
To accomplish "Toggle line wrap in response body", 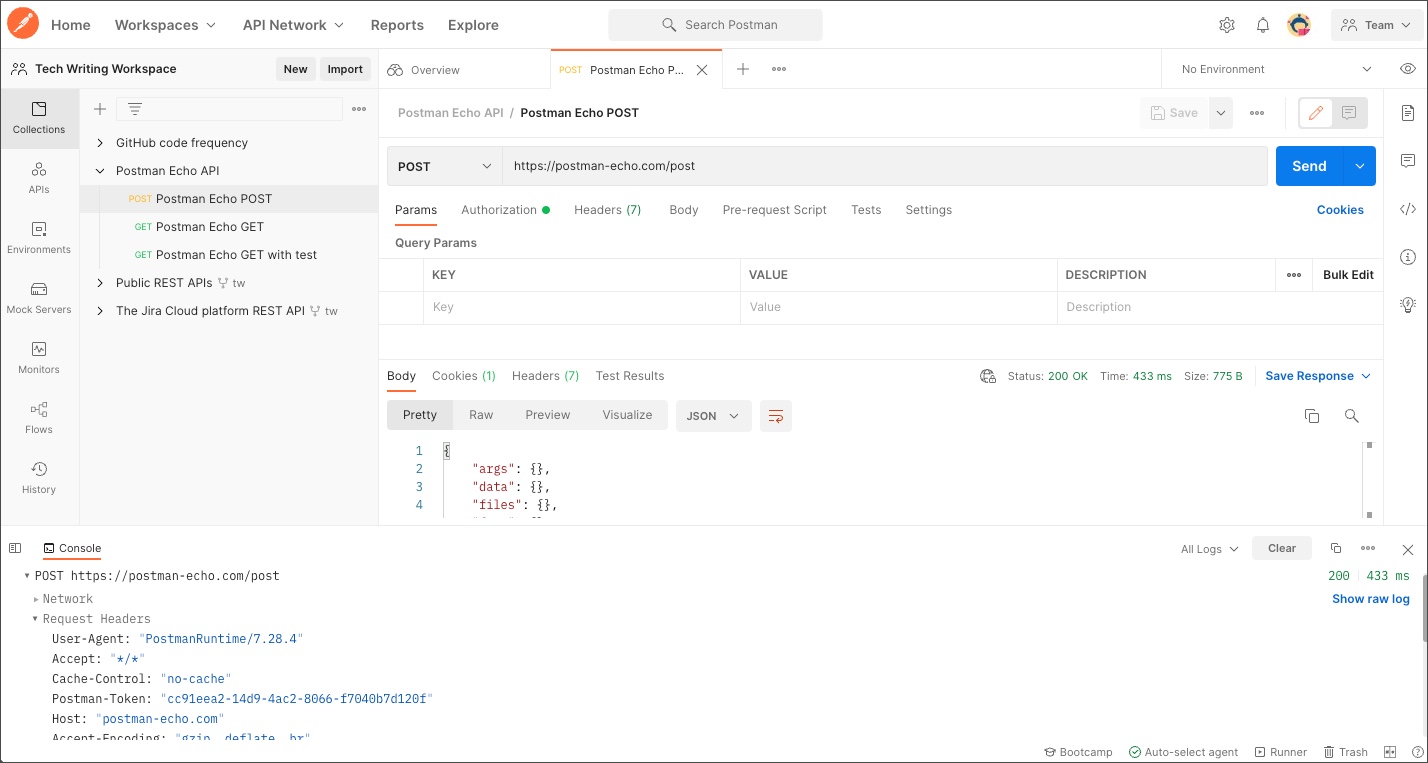I will tap(776, 416).
